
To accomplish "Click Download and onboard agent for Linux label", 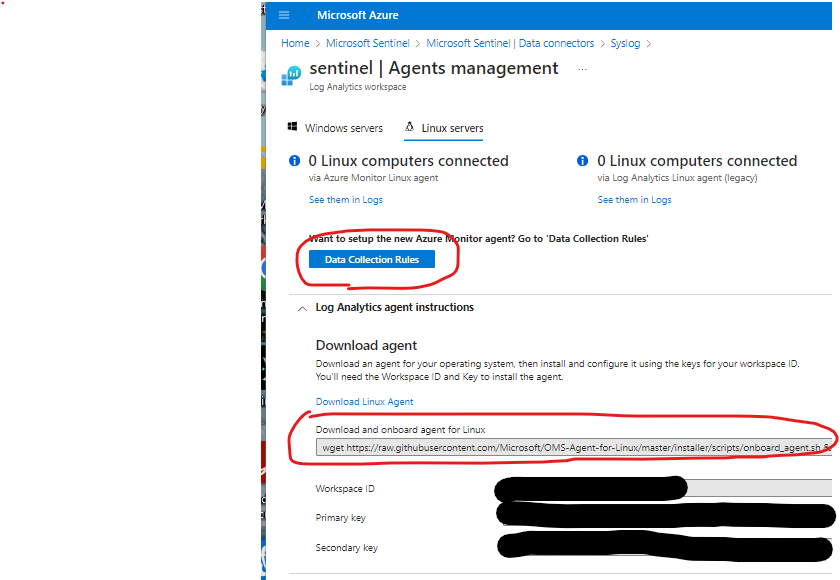I will (401, 430).
